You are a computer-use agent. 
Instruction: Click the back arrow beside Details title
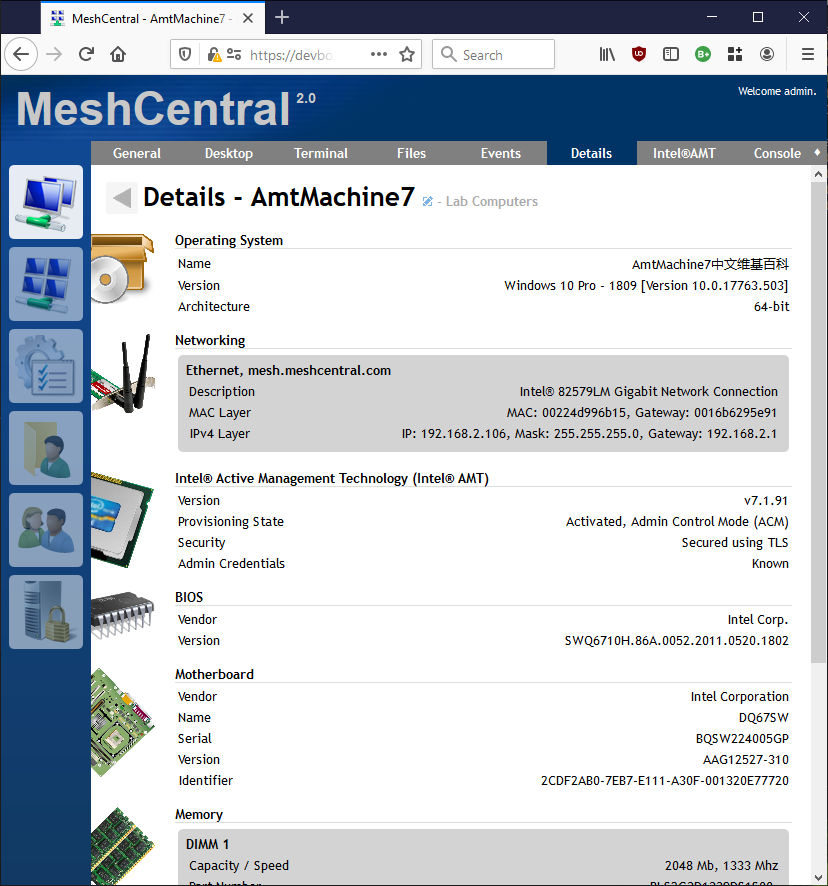122,198
